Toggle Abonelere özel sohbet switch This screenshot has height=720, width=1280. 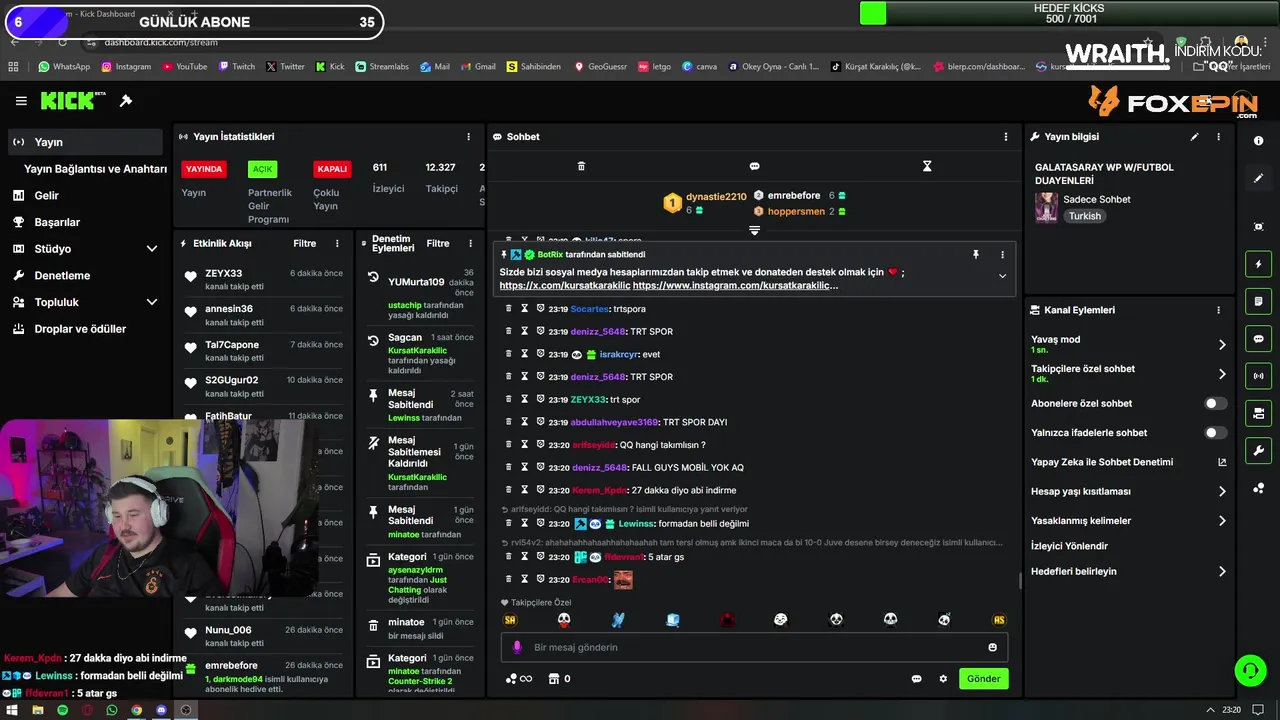pyautogui.click(x=1215, y=404)
